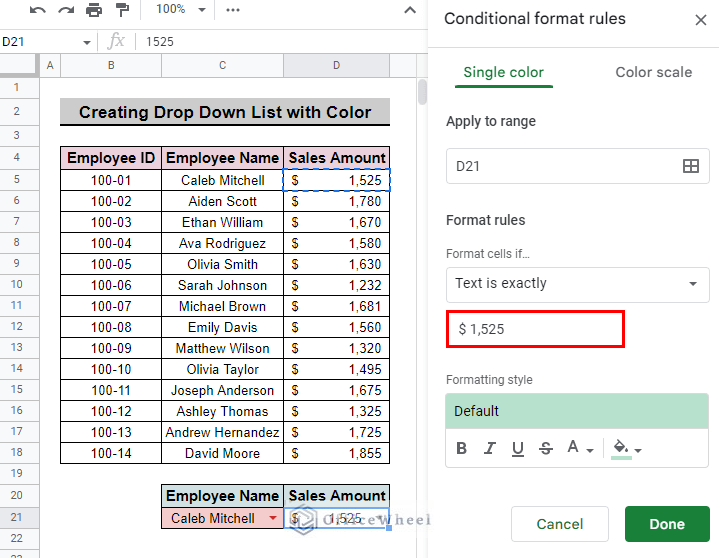The image size is (719, 558).
Task: Click the Ashley Thomas cell
Action: point(222,411)
